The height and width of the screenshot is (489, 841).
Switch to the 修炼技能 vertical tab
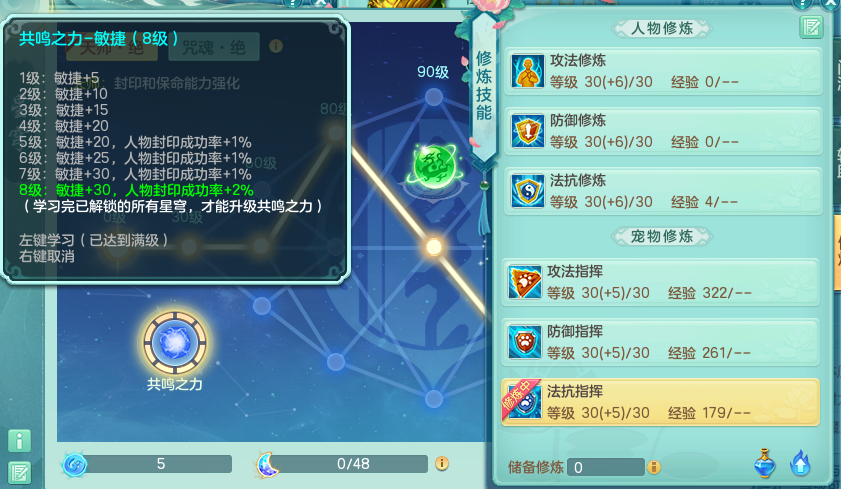tap(484, 86)
